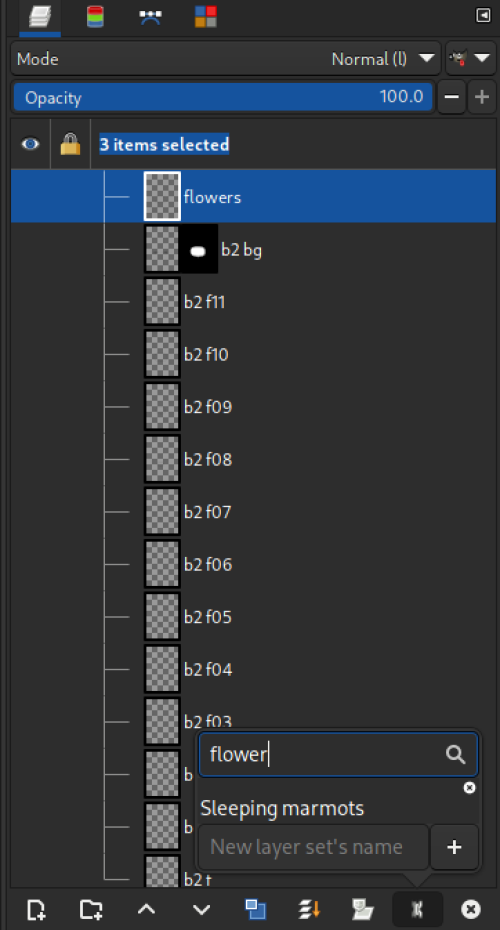Lower the layer with down arrow
The height and width of the screenshot is (930, 500).
202,909
